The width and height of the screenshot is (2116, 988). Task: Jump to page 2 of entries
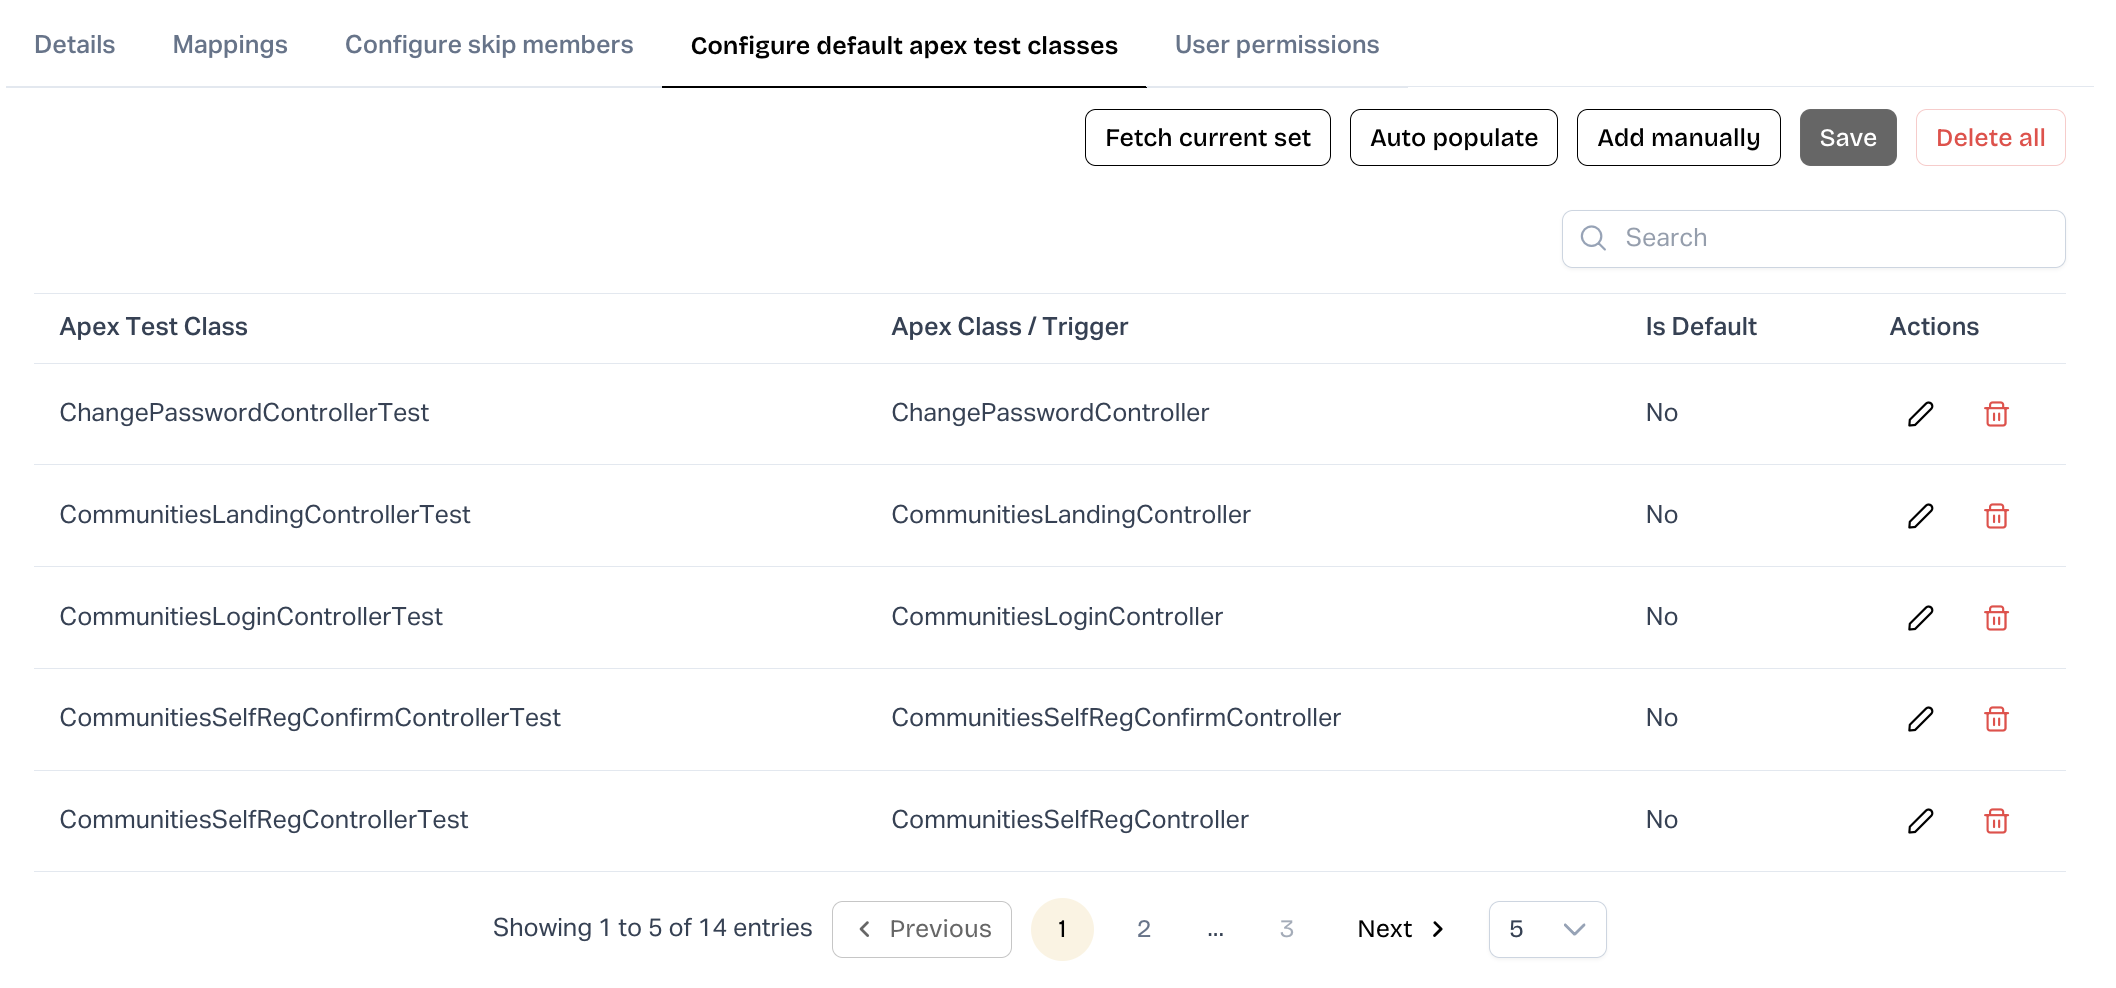point(1143,929)
